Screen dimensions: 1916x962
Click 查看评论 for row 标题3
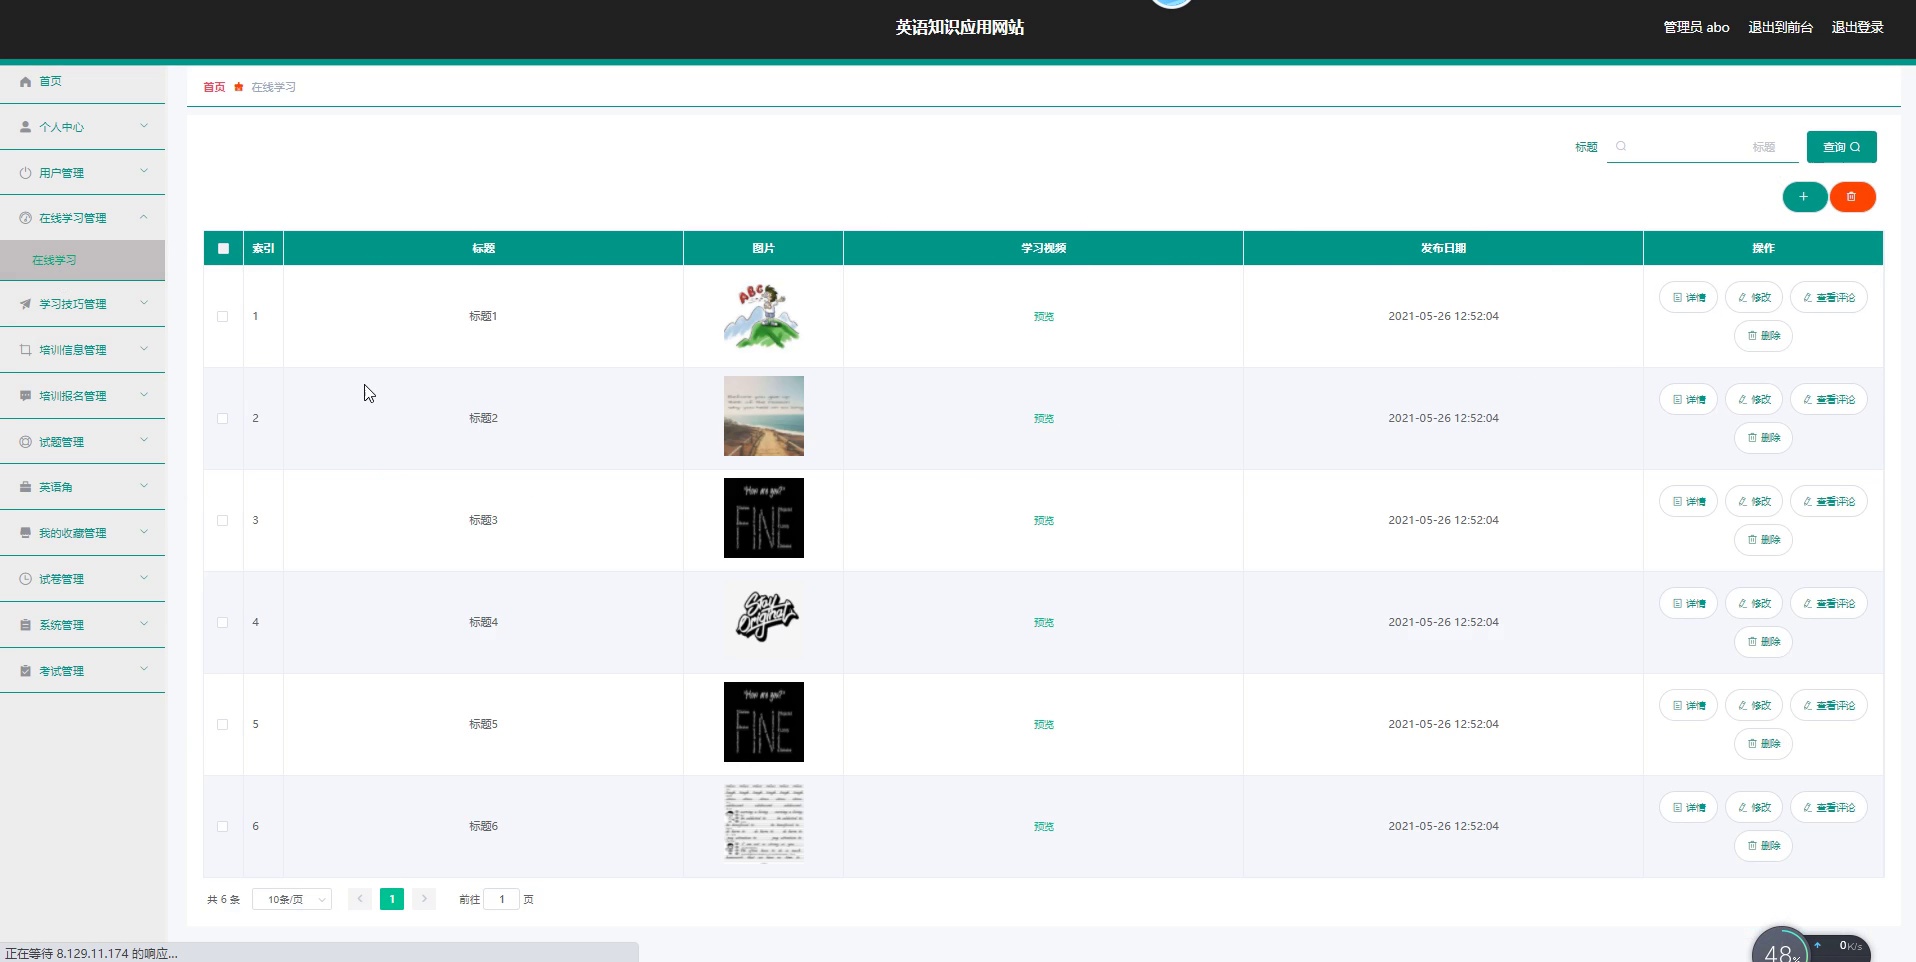pyautogui.click(x=1829, y=502)
